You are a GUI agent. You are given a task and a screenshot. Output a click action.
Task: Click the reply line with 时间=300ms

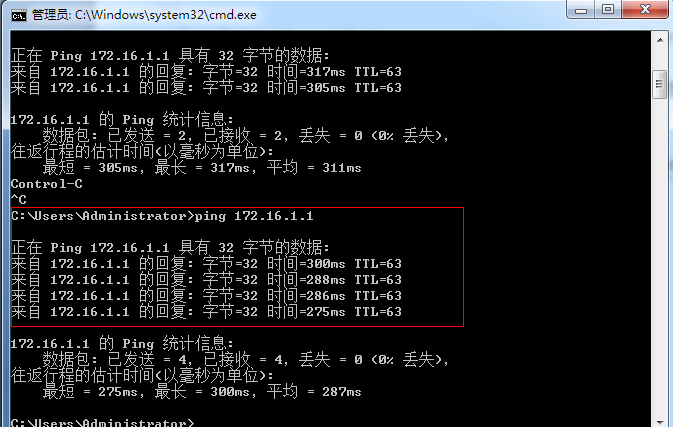point(206,263)
